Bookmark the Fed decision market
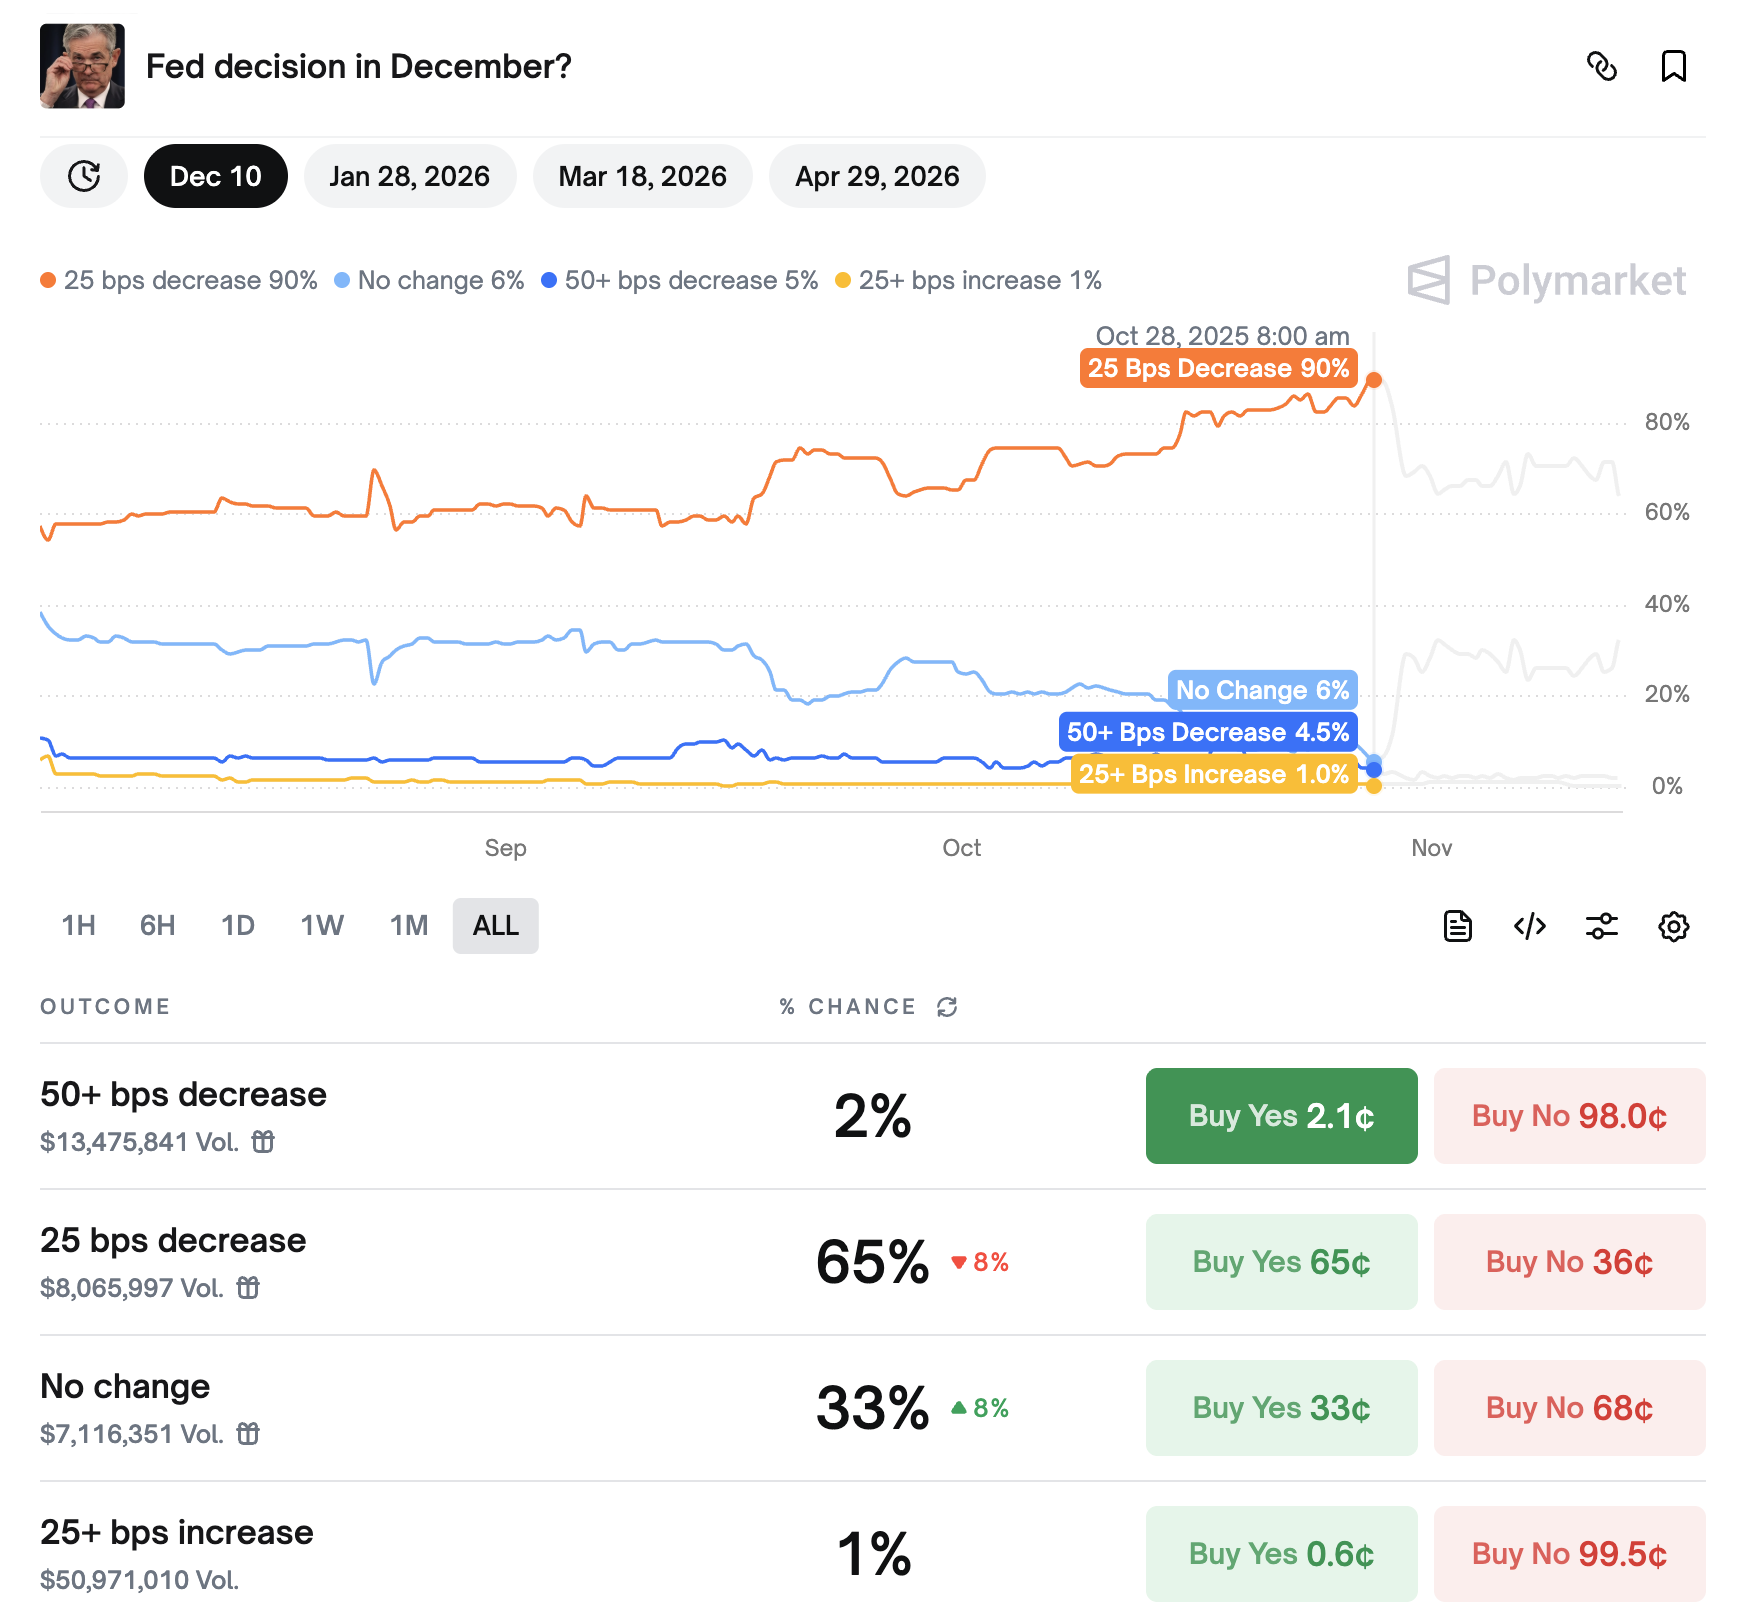The image size is (1738, 1624). click(x=1673, y=66)
